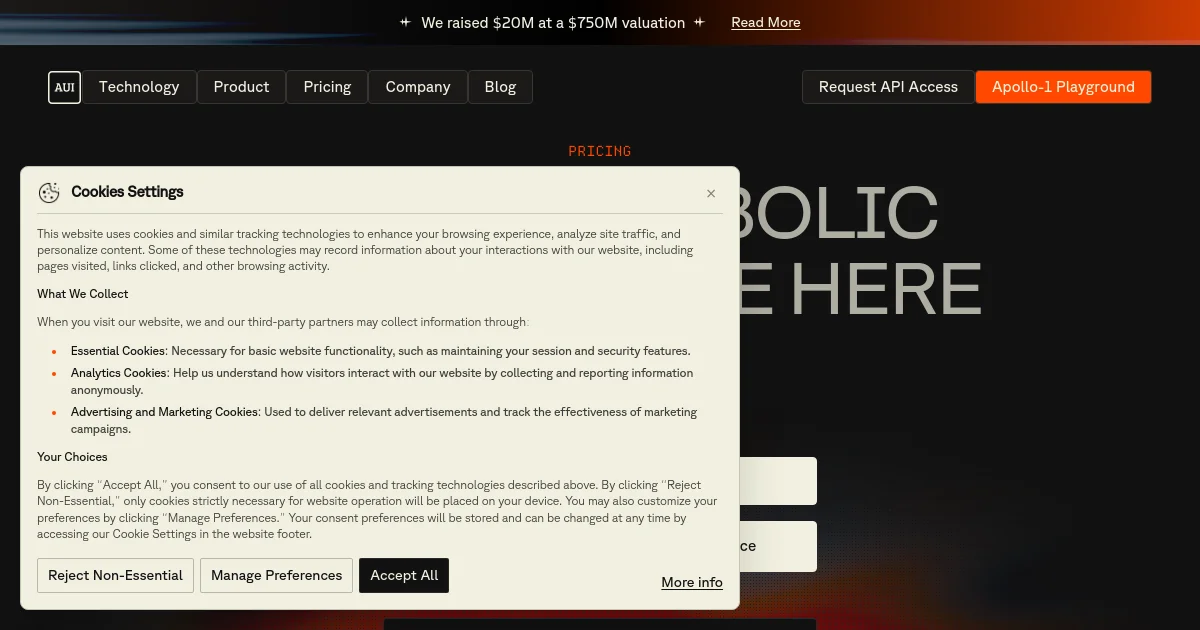Visit the Blog page
This screenshot has width=1200, height=630.
500,87
